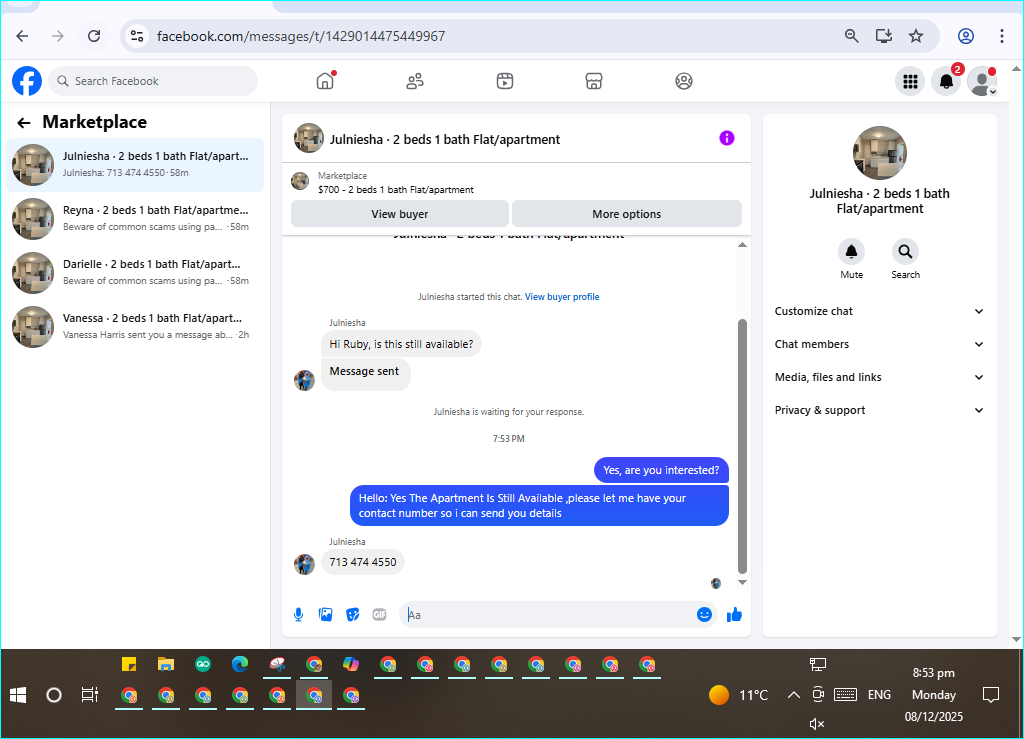Go back with Marketplace back arrow
This screenshot has height=739, width=1024.
click(24, 123)
